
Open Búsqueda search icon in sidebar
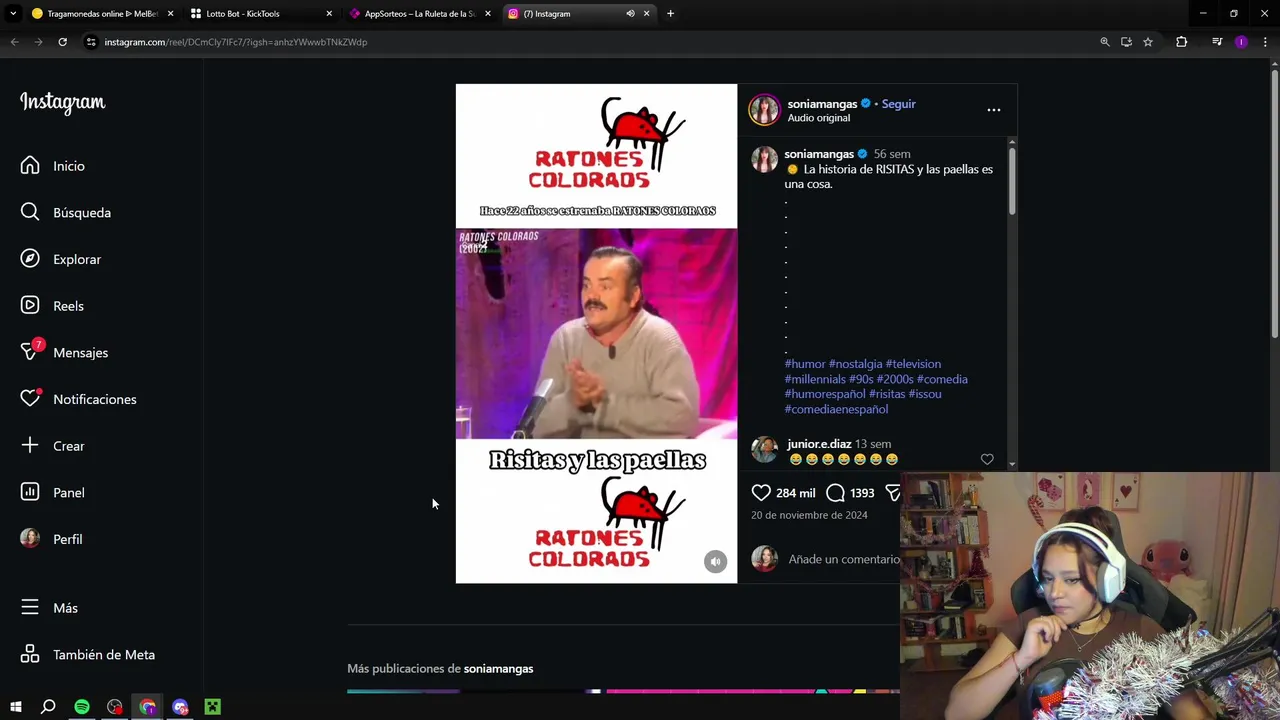(x=30, y=212)
